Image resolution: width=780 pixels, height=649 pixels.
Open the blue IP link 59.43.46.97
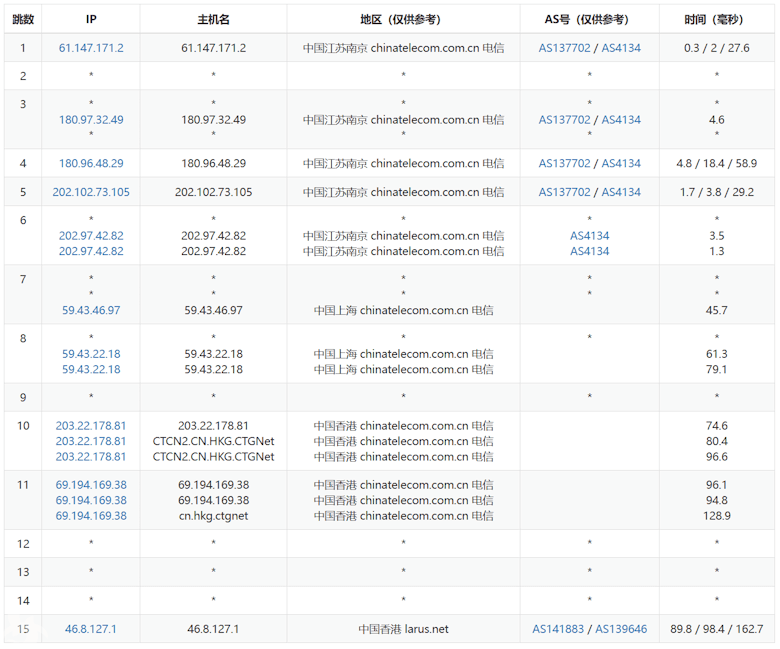coord(91,310)
